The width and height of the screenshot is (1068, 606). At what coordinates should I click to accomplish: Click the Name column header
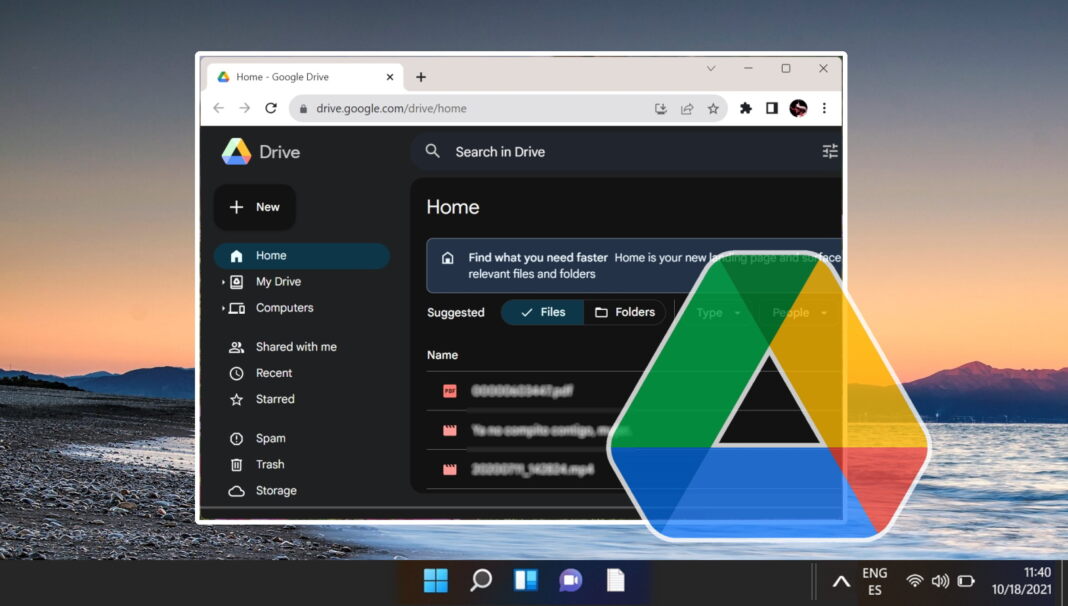(442, 355)
